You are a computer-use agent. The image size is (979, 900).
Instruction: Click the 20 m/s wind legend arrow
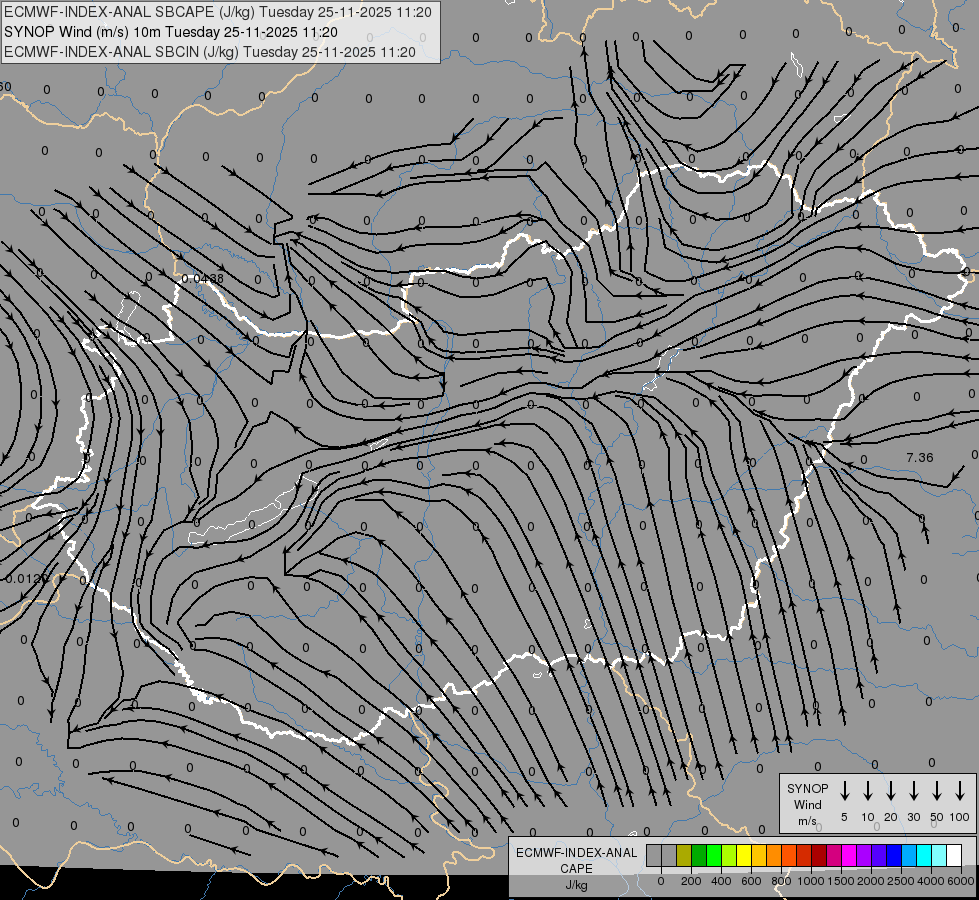coord(891,791)
